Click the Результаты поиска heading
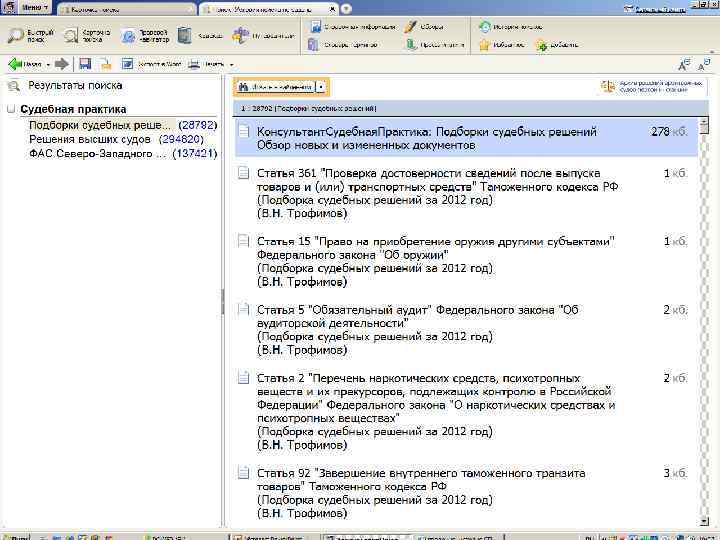 pos(75,85)
